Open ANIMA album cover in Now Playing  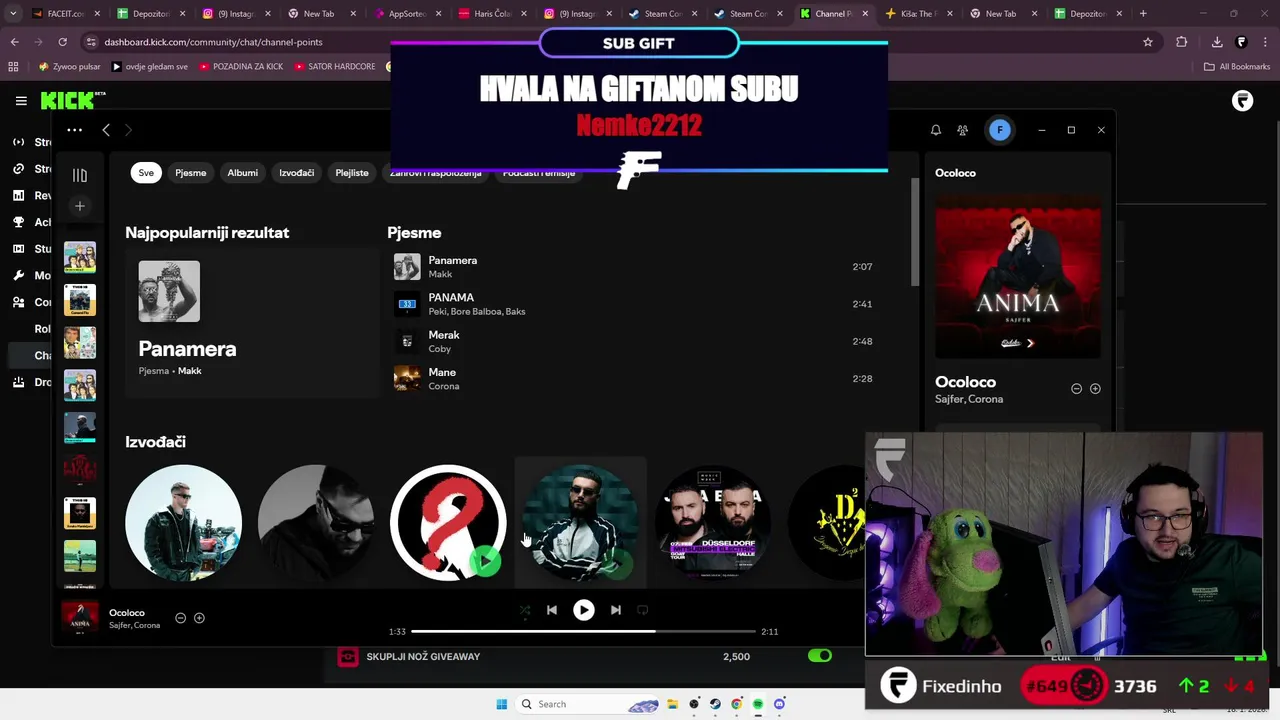[x=1018, y=276]
